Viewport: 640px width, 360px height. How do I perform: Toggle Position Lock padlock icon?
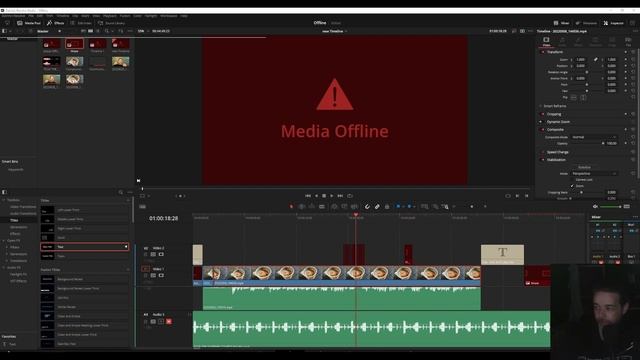(x=387, y=207)
